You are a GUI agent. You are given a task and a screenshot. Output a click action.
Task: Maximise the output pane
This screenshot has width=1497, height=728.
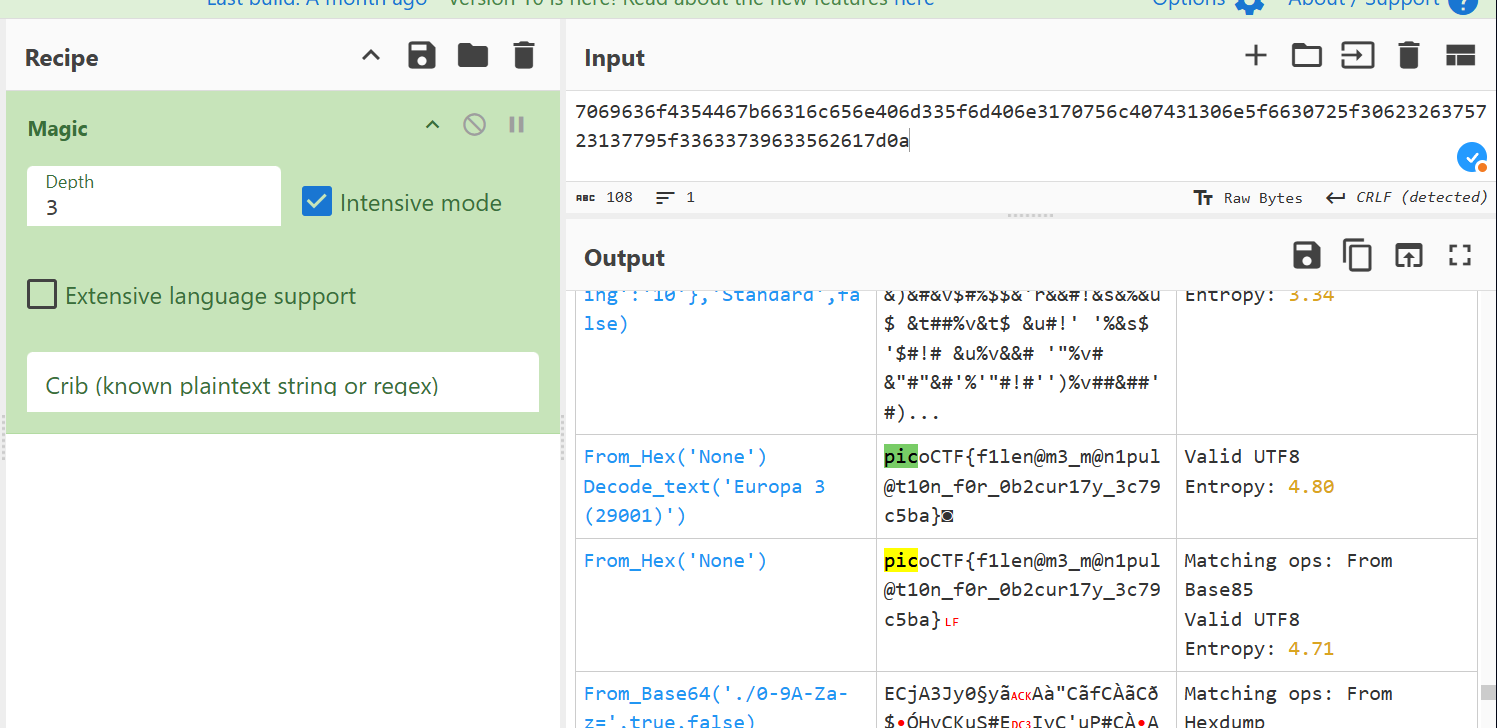[x=1460, y=256]
